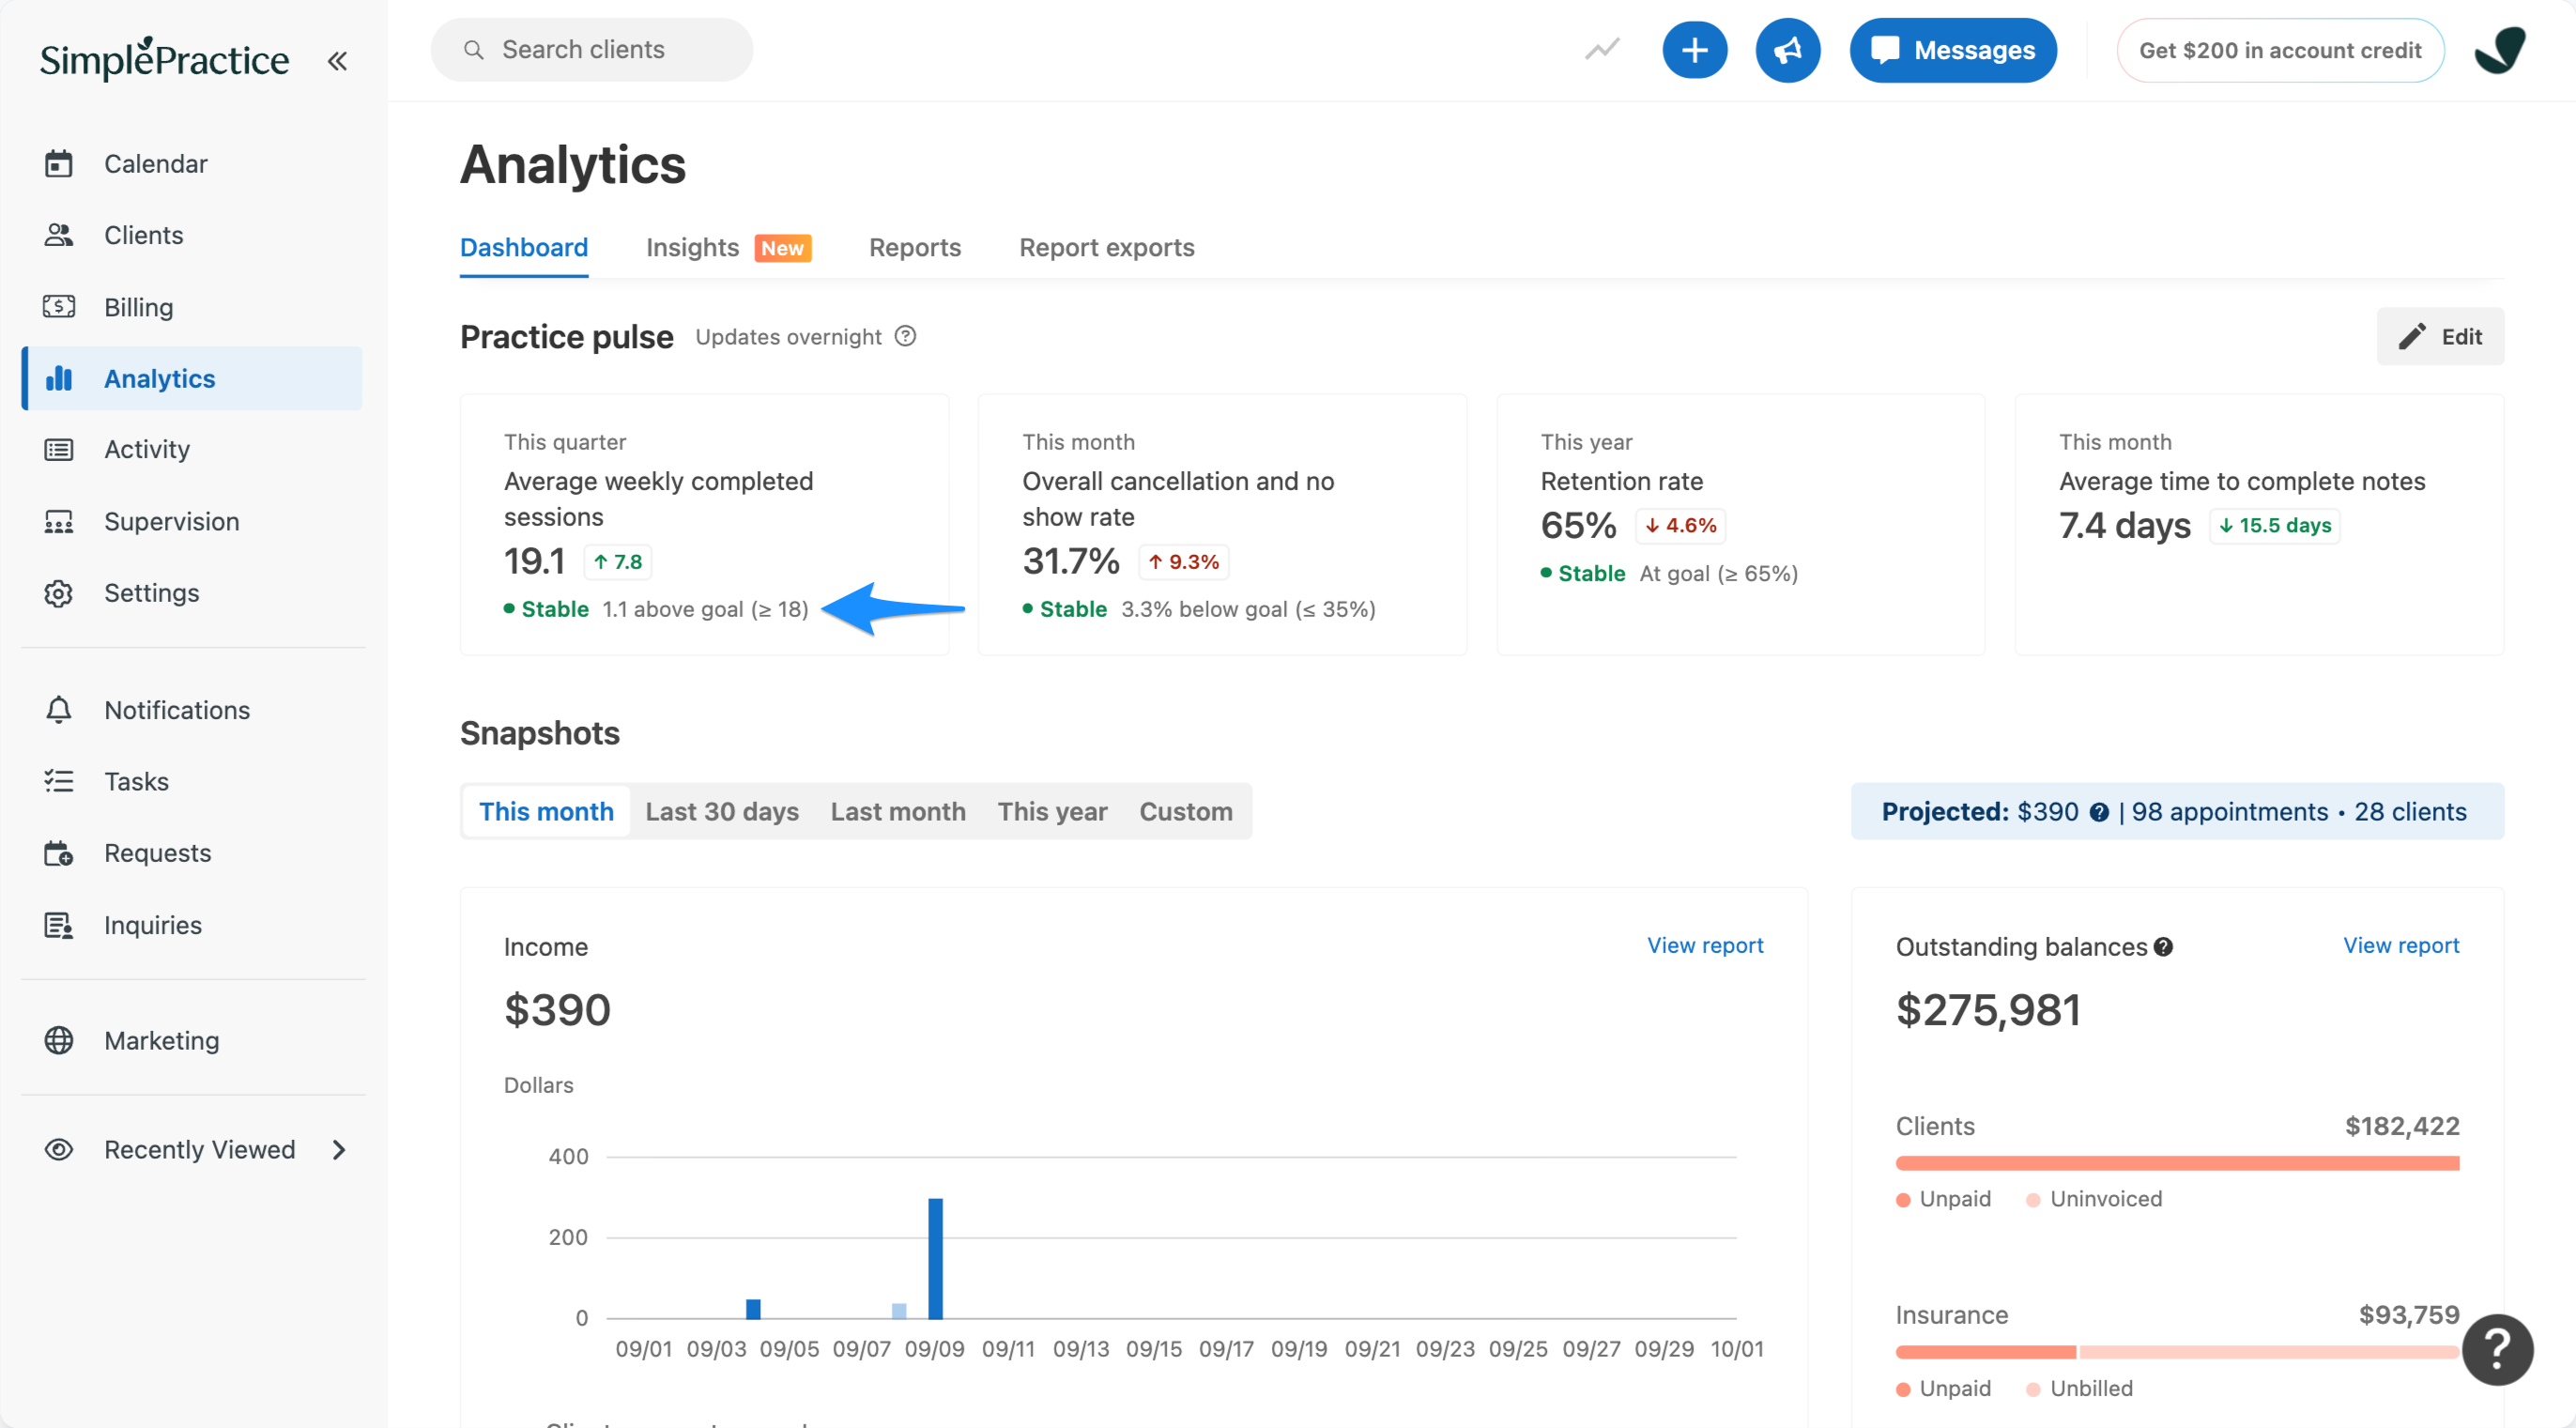Open the Messages button
Screen dimensions: 2576x1428
(x=1952, y=50)
